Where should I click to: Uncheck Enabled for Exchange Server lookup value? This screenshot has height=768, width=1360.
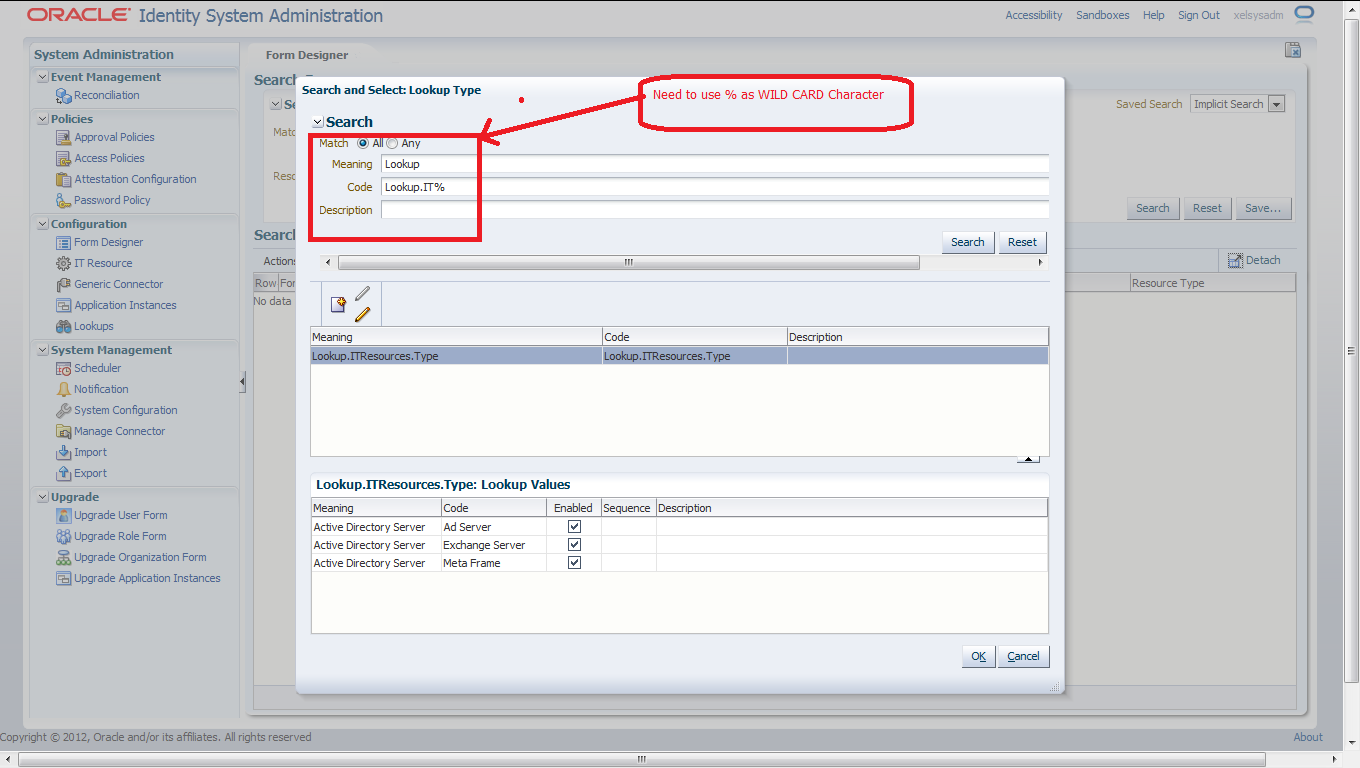click(x=574, y=544)
